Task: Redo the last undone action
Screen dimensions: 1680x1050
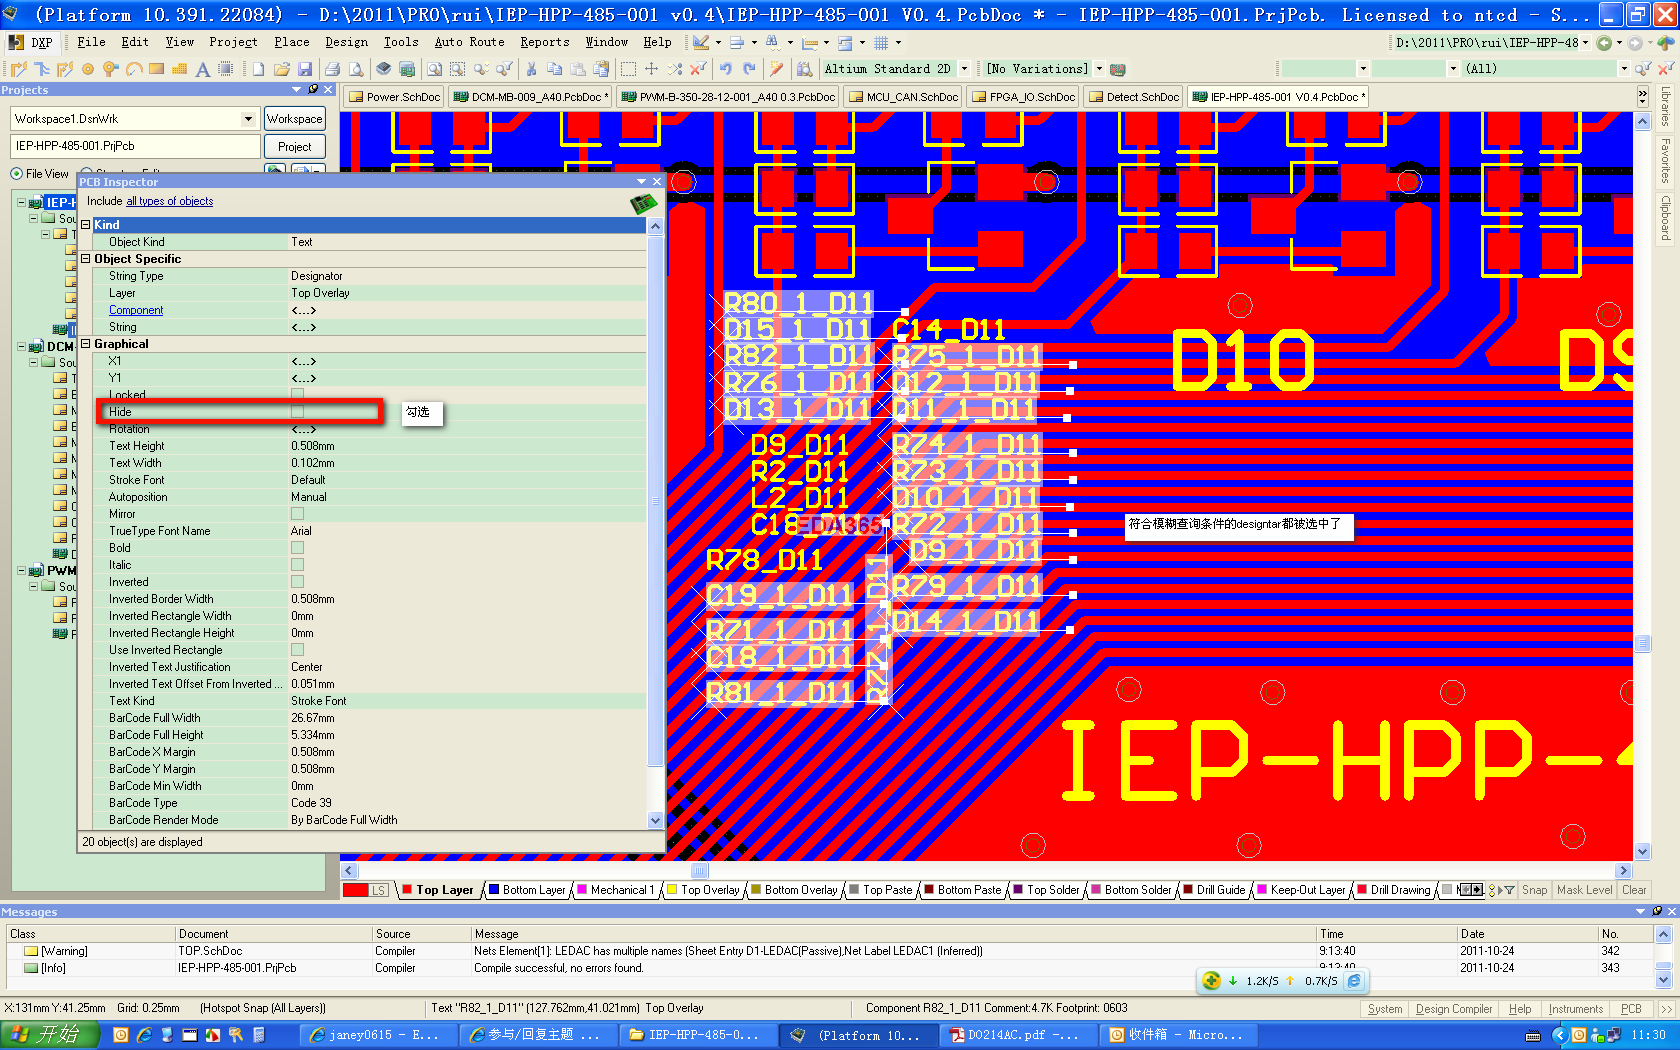Action: coord(748,69)
